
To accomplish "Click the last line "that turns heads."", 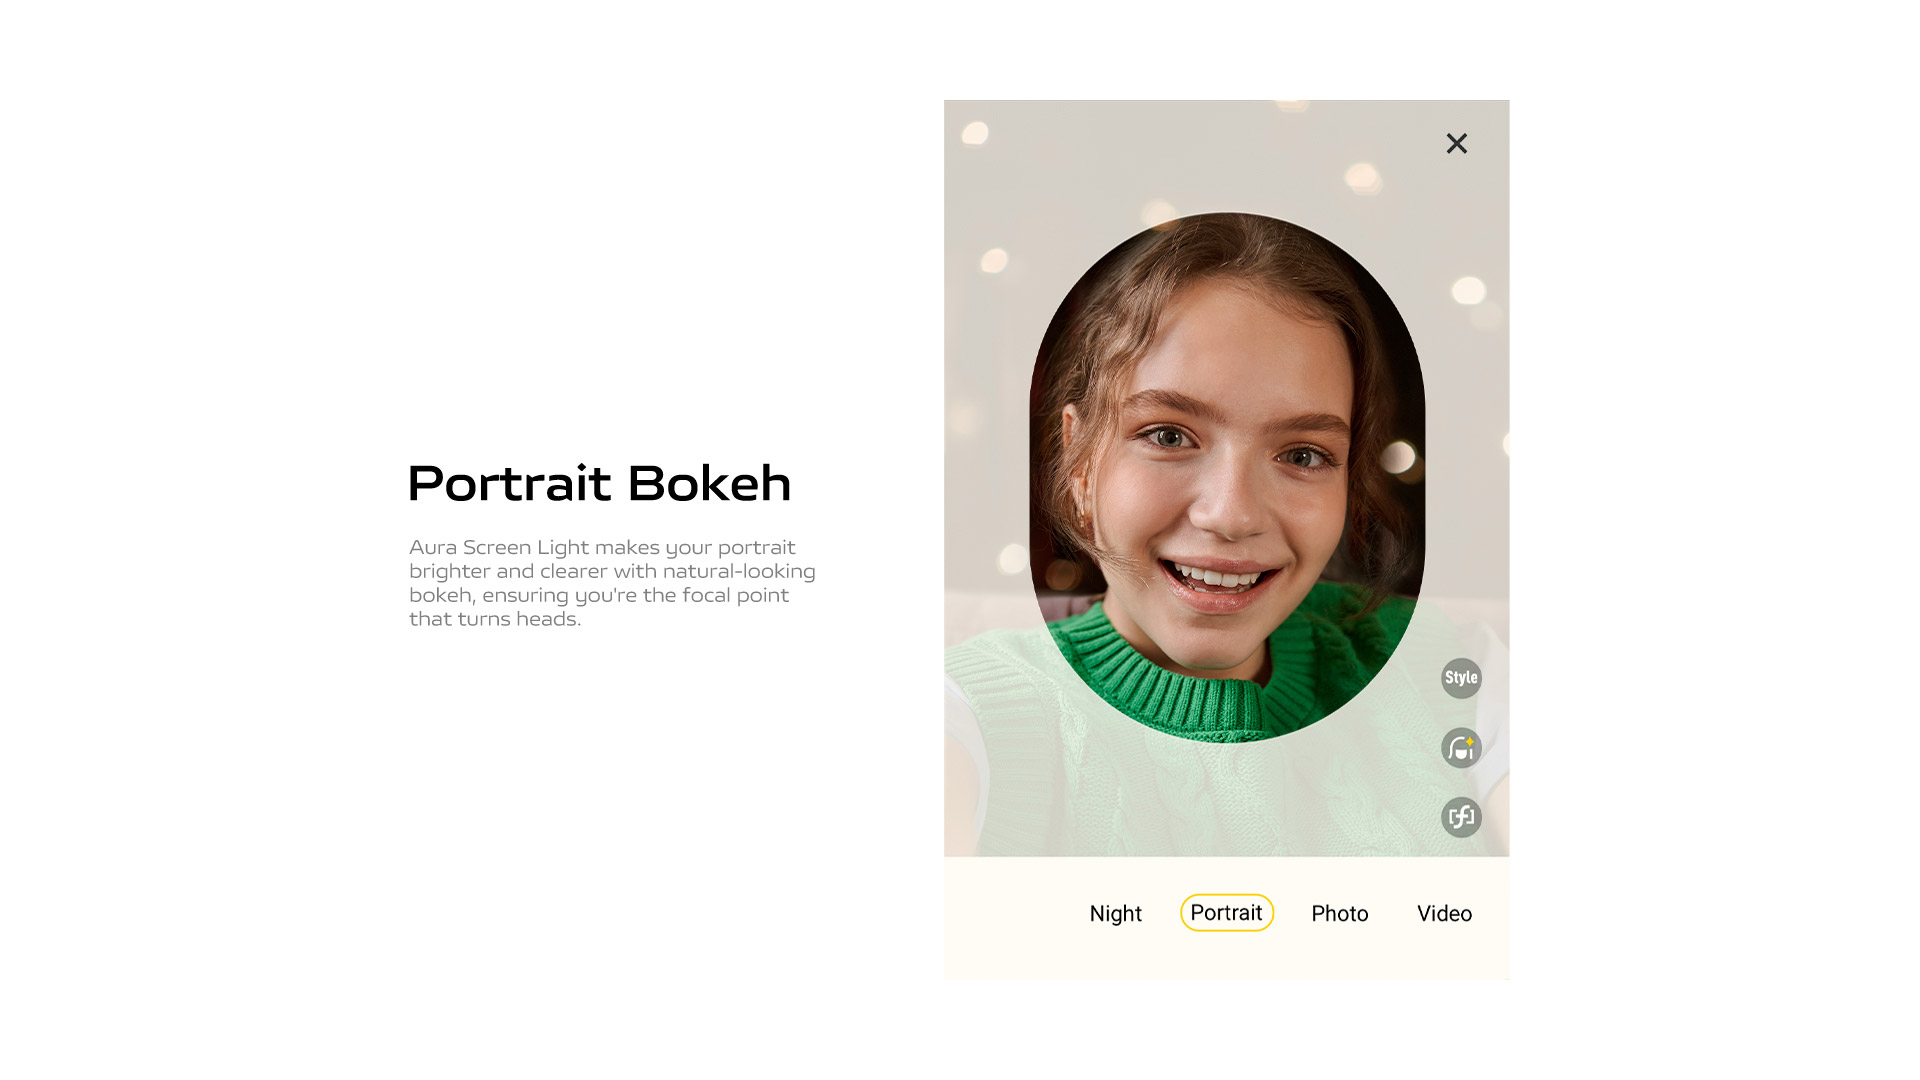I will coord(494,619).
